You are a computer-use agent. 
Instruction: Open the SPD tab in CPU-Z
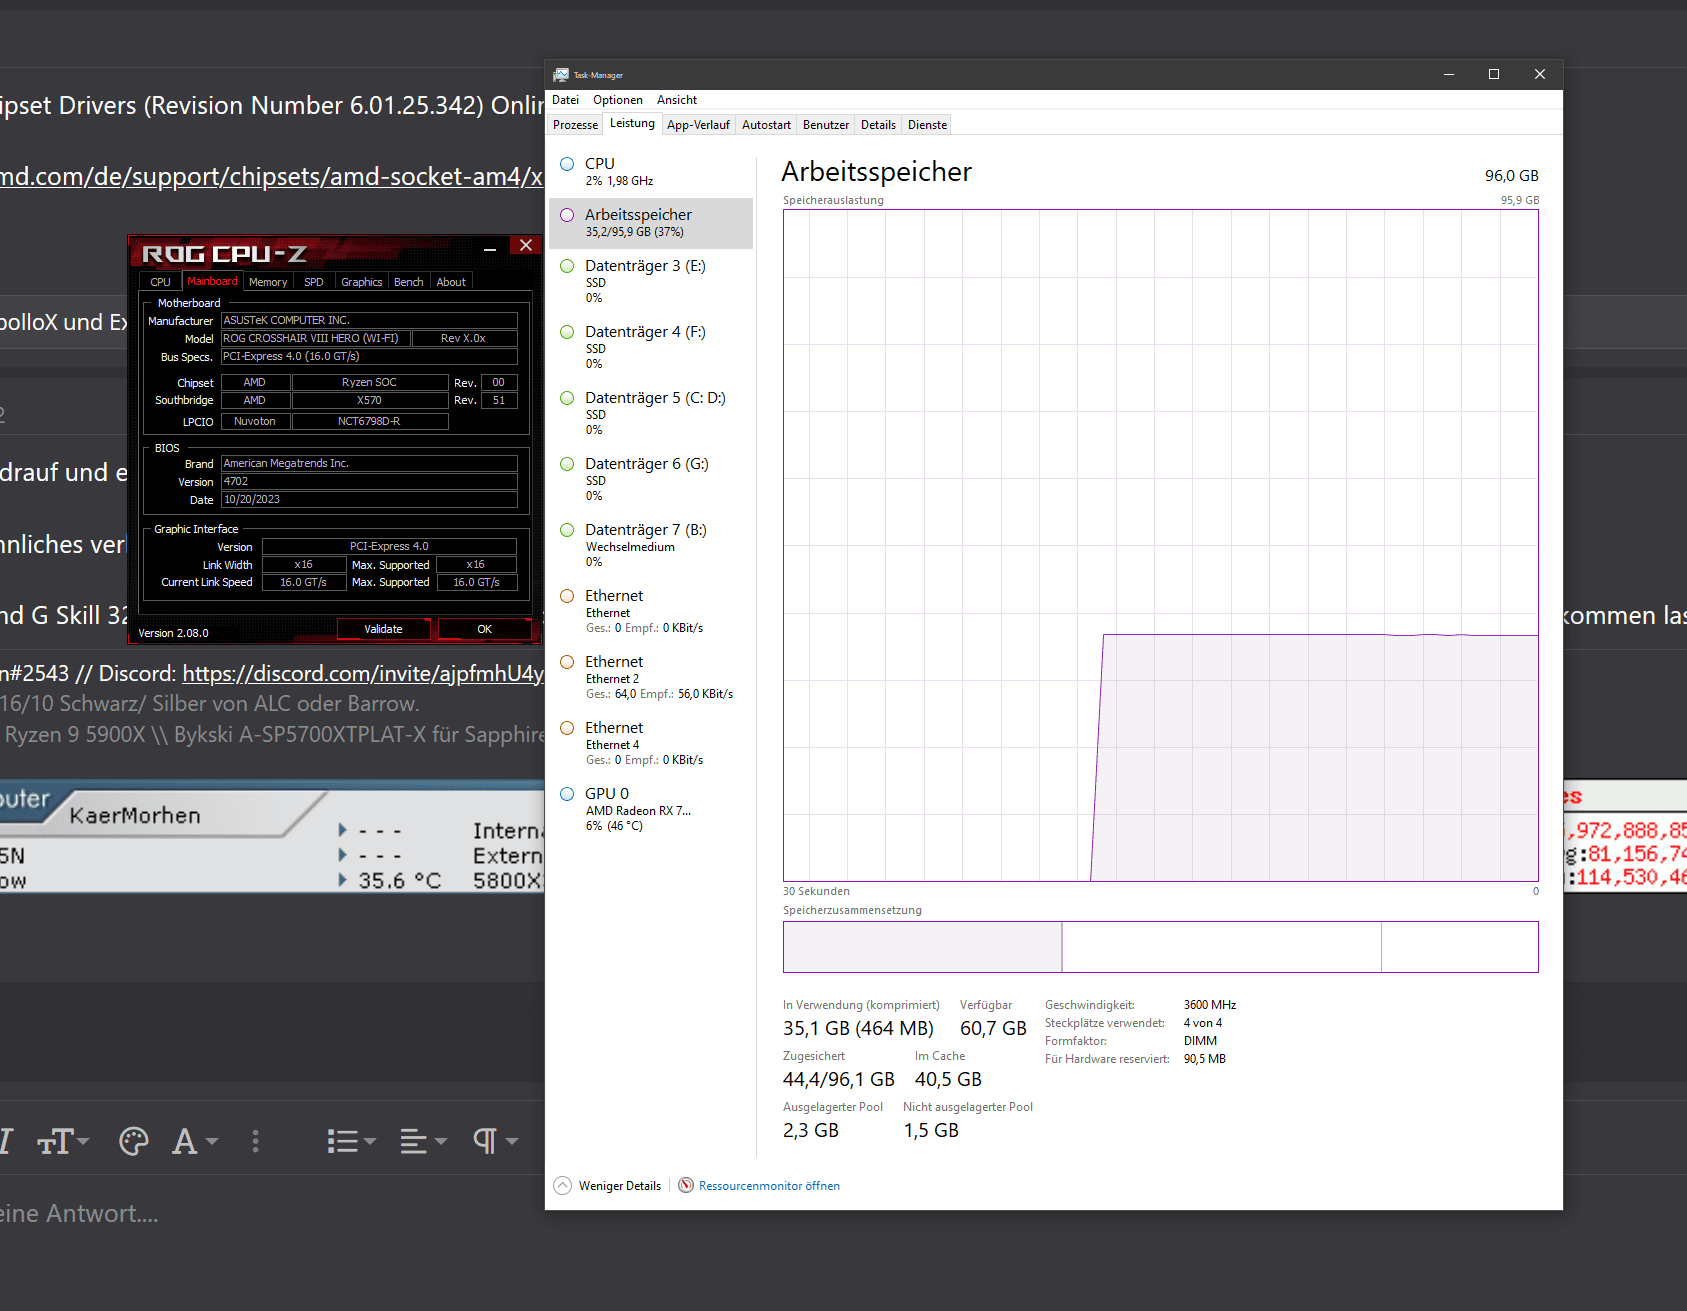[314, 282]
